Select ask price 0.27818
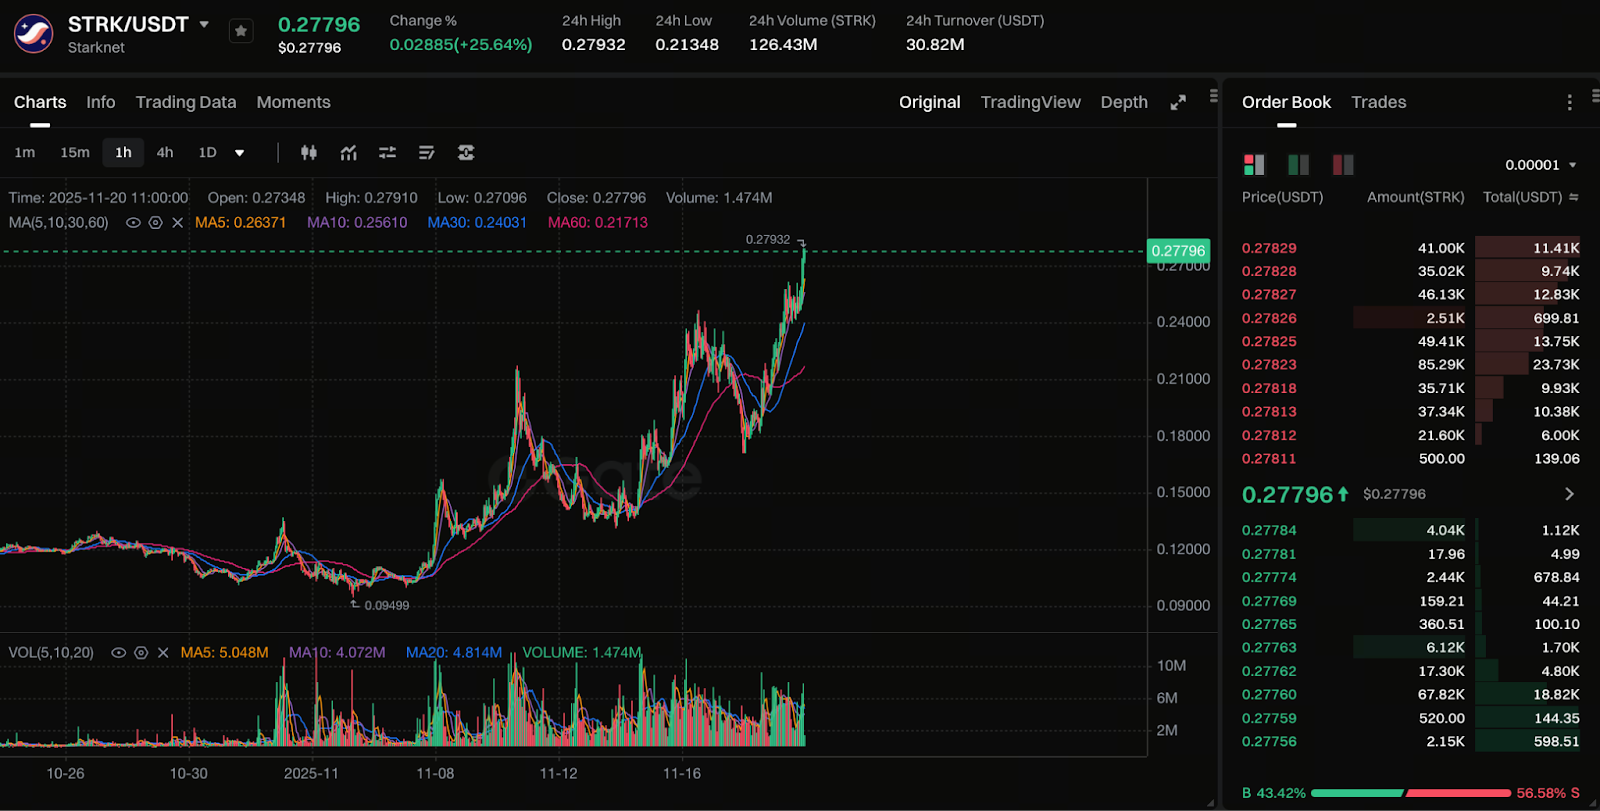The width and height of the screenshot is (1600, 811). tap(1269, 388)
